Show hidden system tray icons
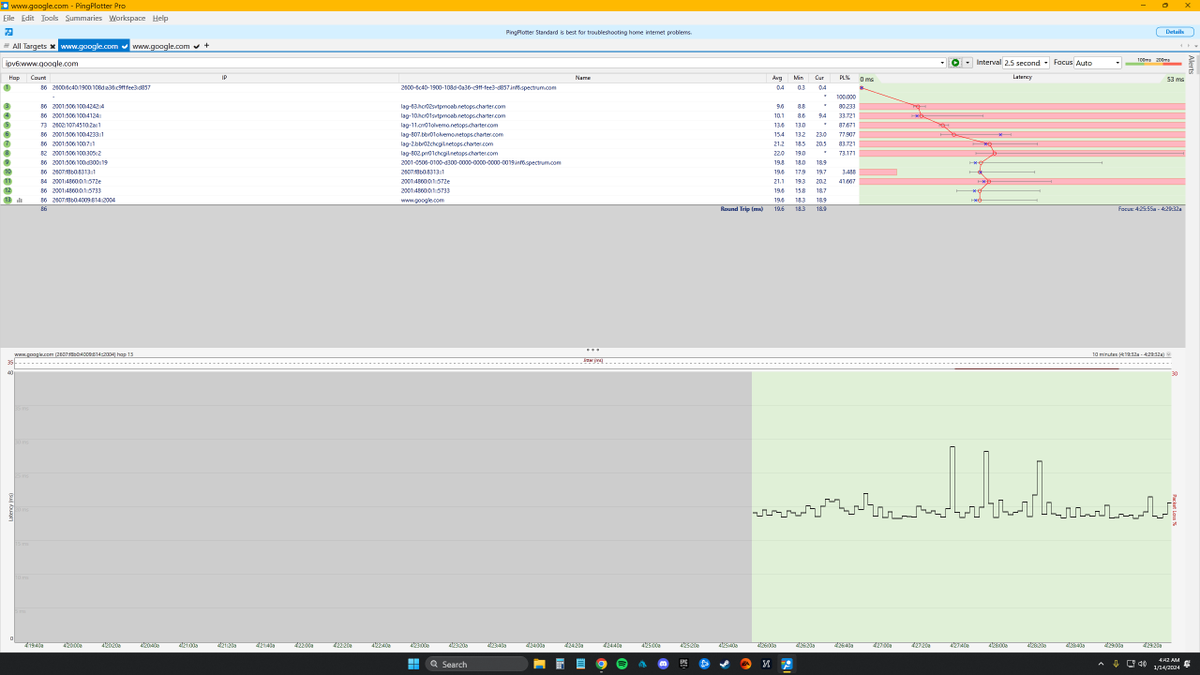1200x675 pixels. (x=1101, y=664)
